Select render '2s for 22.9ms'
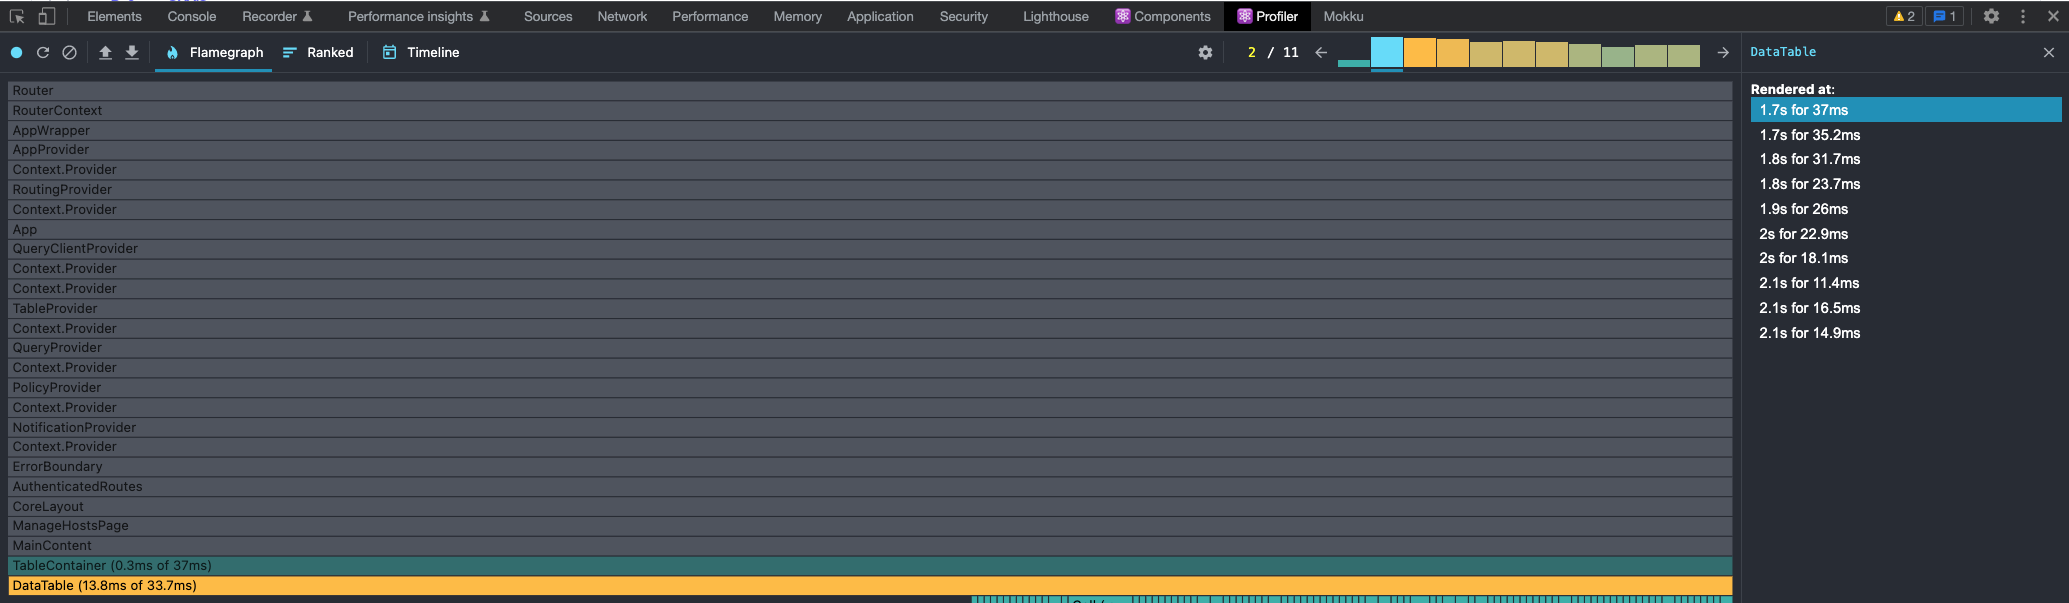 coord(1906,234)
